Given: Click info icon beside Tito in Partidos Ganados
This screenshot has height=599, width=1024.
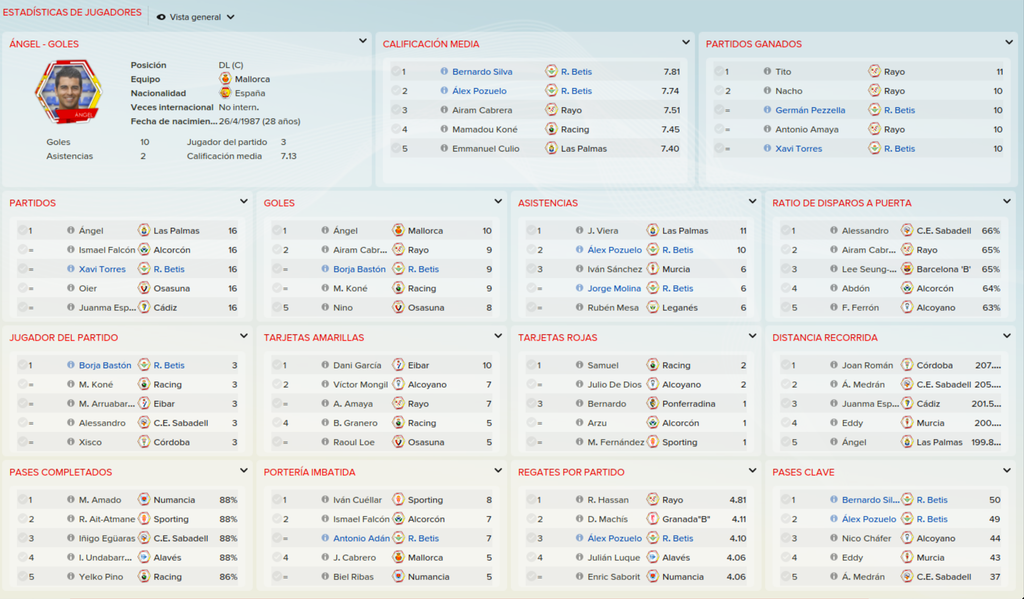Looking at the screenshot, I should point(767,72).
